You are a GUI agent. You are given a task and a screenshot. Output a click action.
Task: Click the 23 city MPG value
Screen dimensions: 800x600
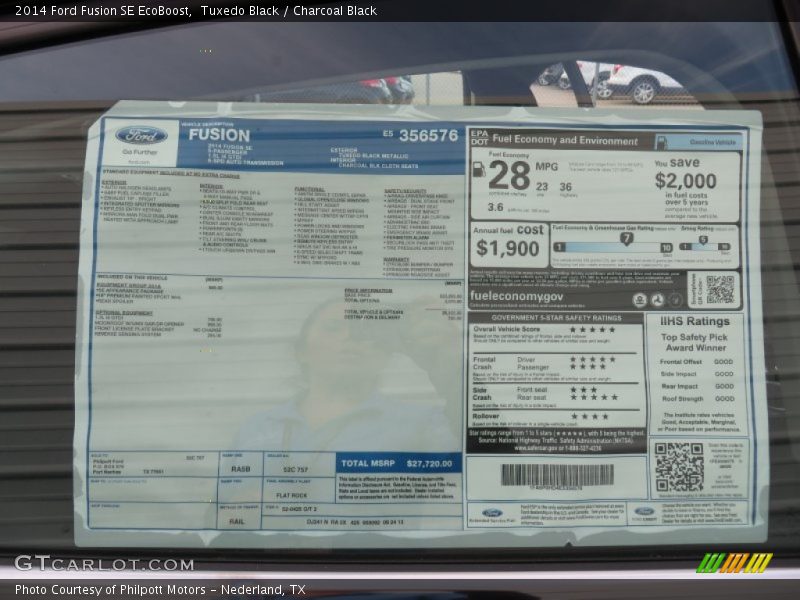pos(542,187)
